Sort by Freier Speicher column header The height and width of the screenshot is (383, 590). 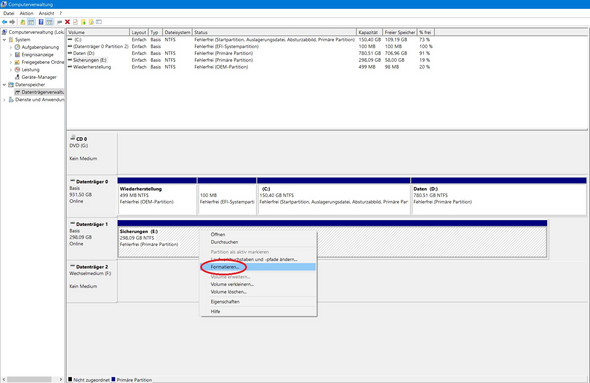tap(400, 32)
